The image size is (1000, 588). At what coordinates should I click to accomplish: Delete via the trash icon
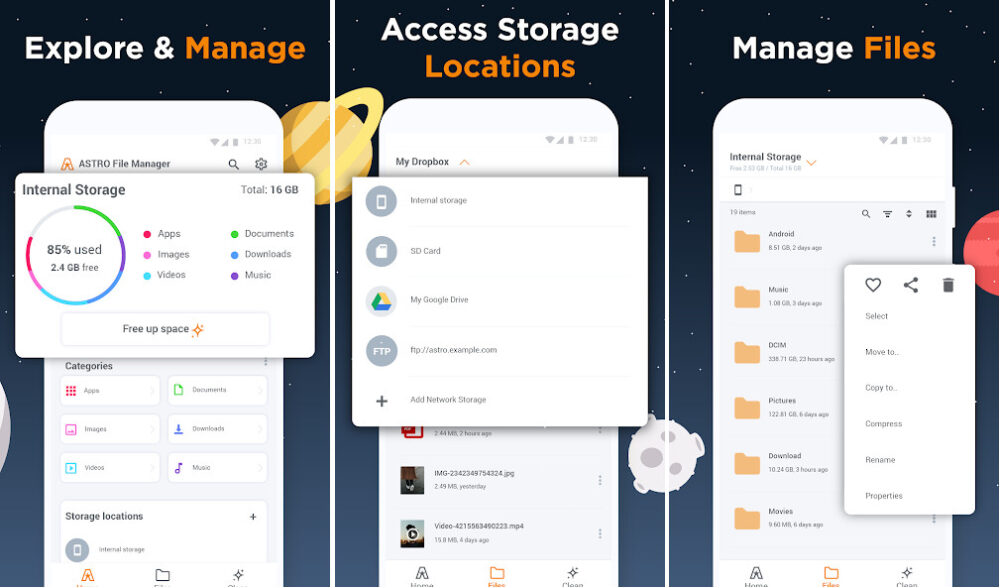pyautogui.click(x=948, y=285)
